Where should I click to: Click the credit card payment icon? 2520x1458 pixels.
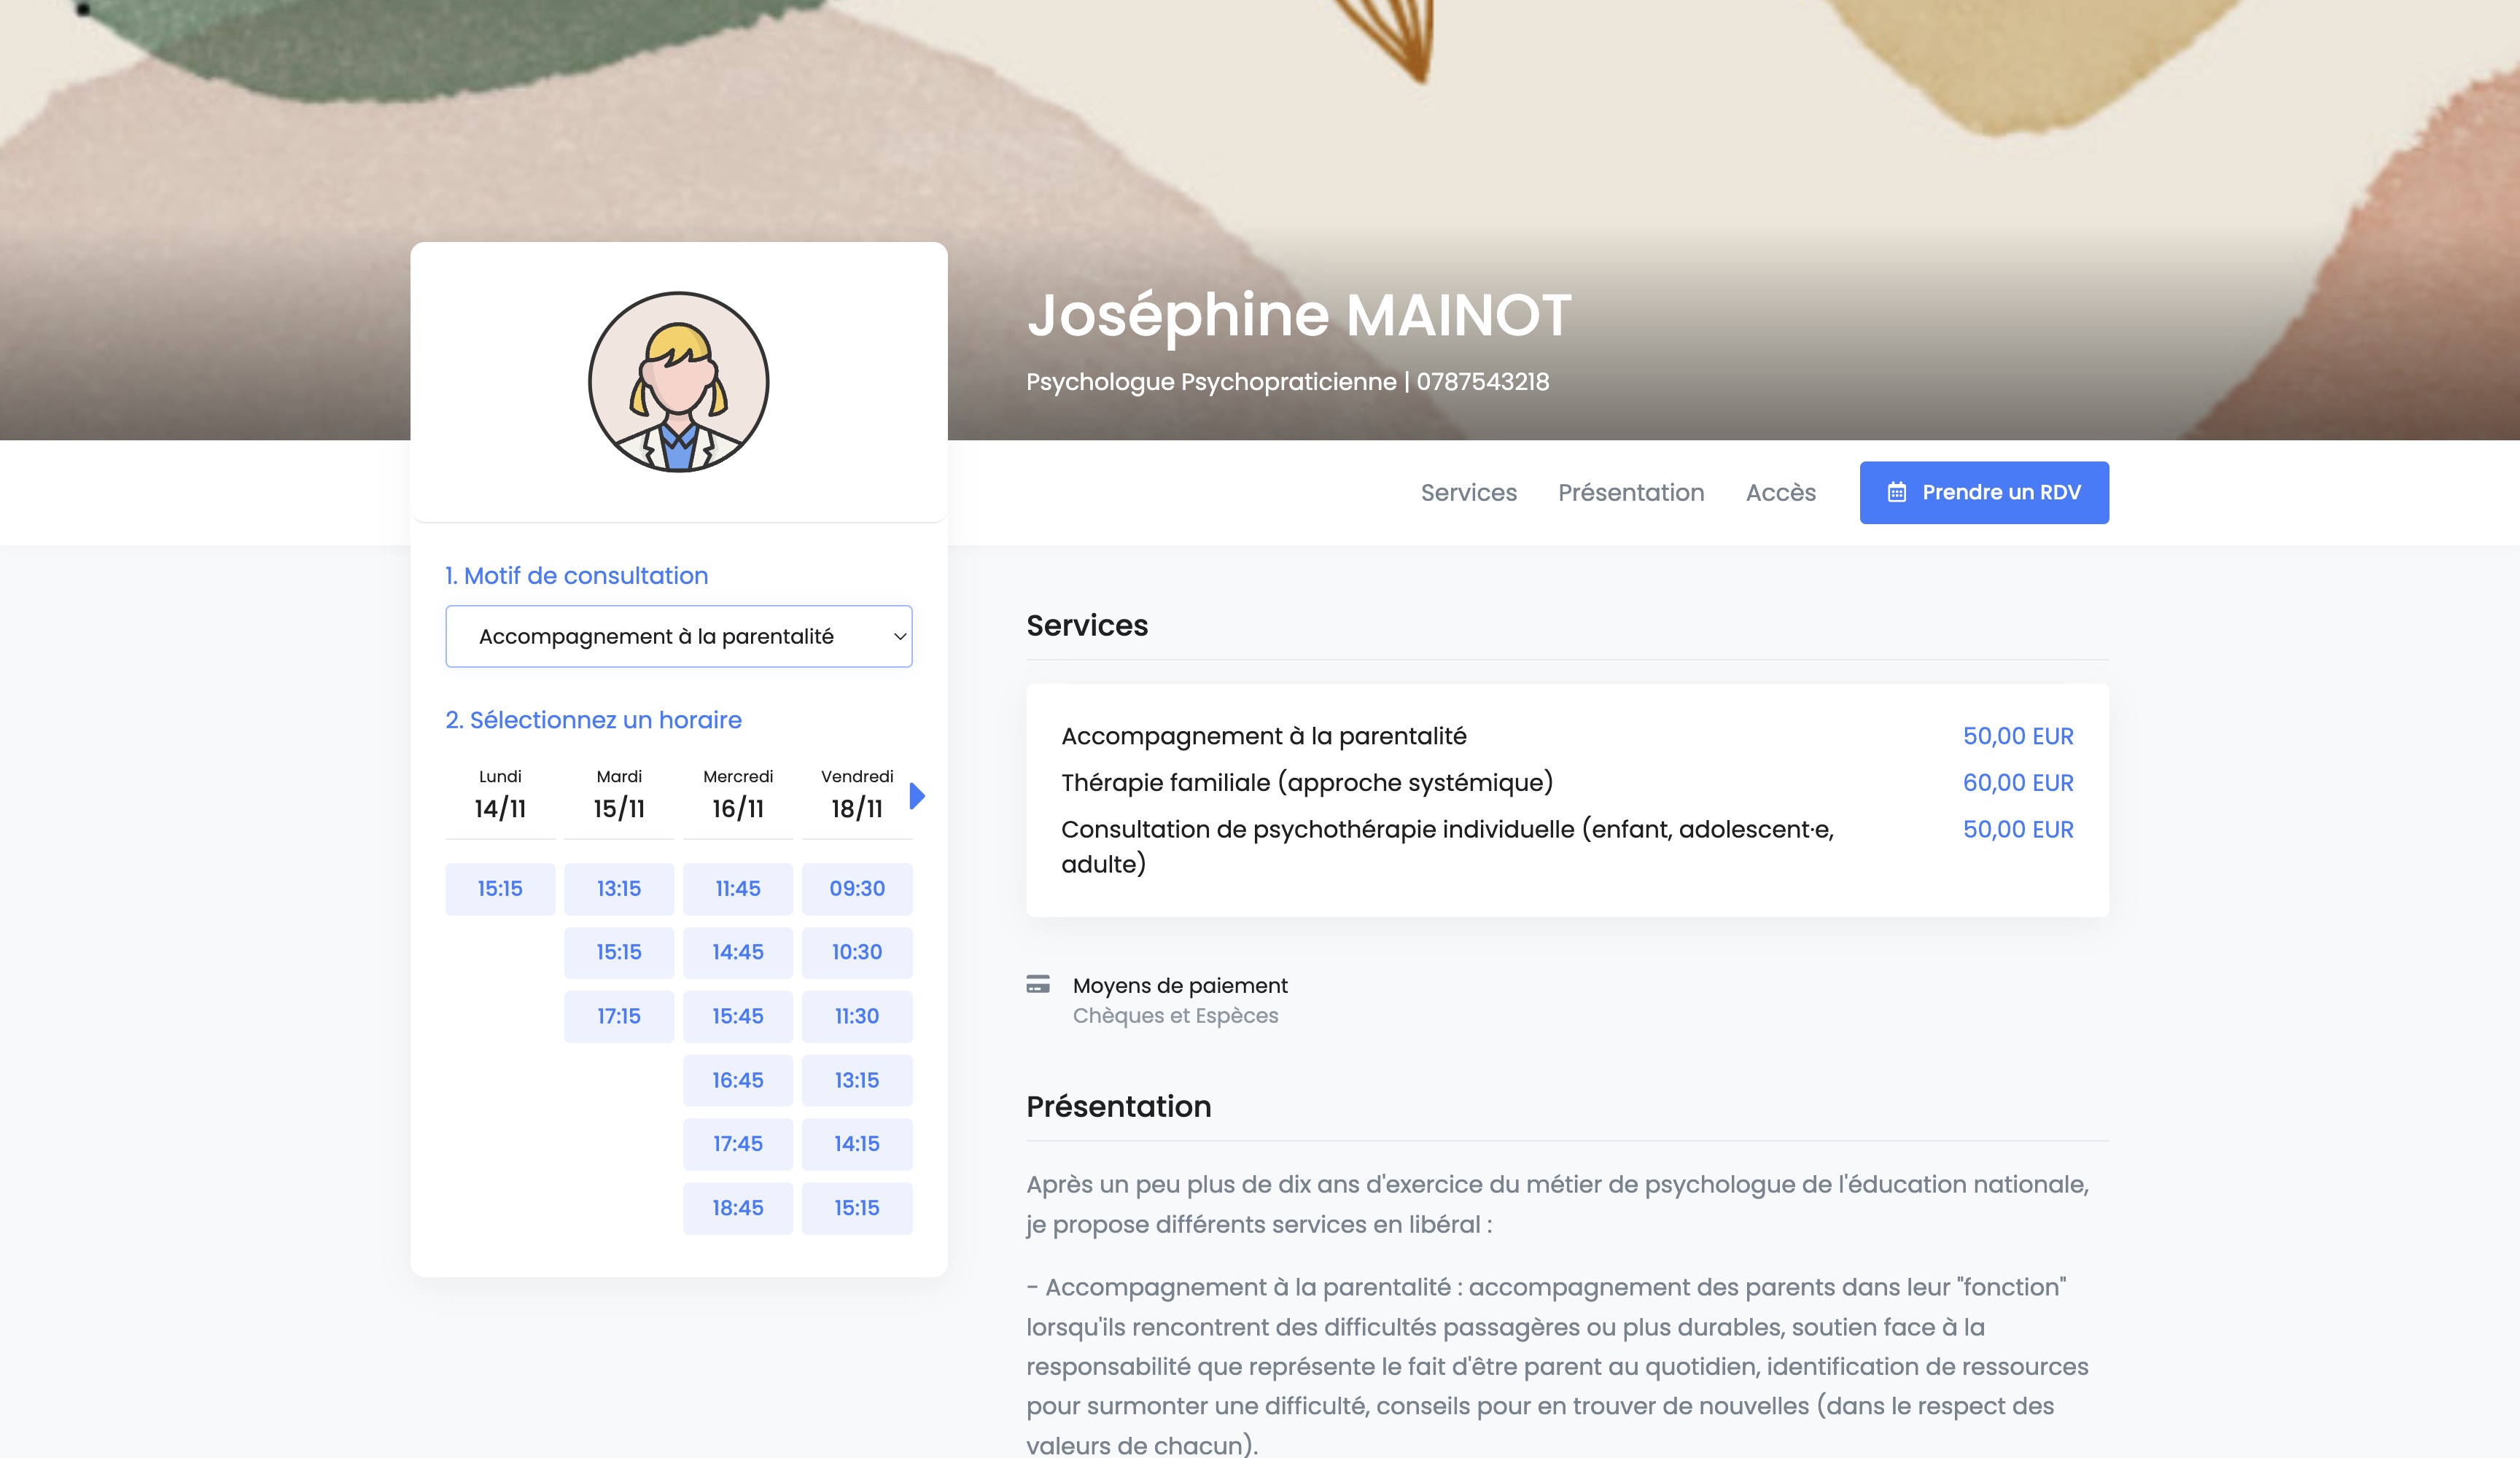click(x=1038, y=984)
